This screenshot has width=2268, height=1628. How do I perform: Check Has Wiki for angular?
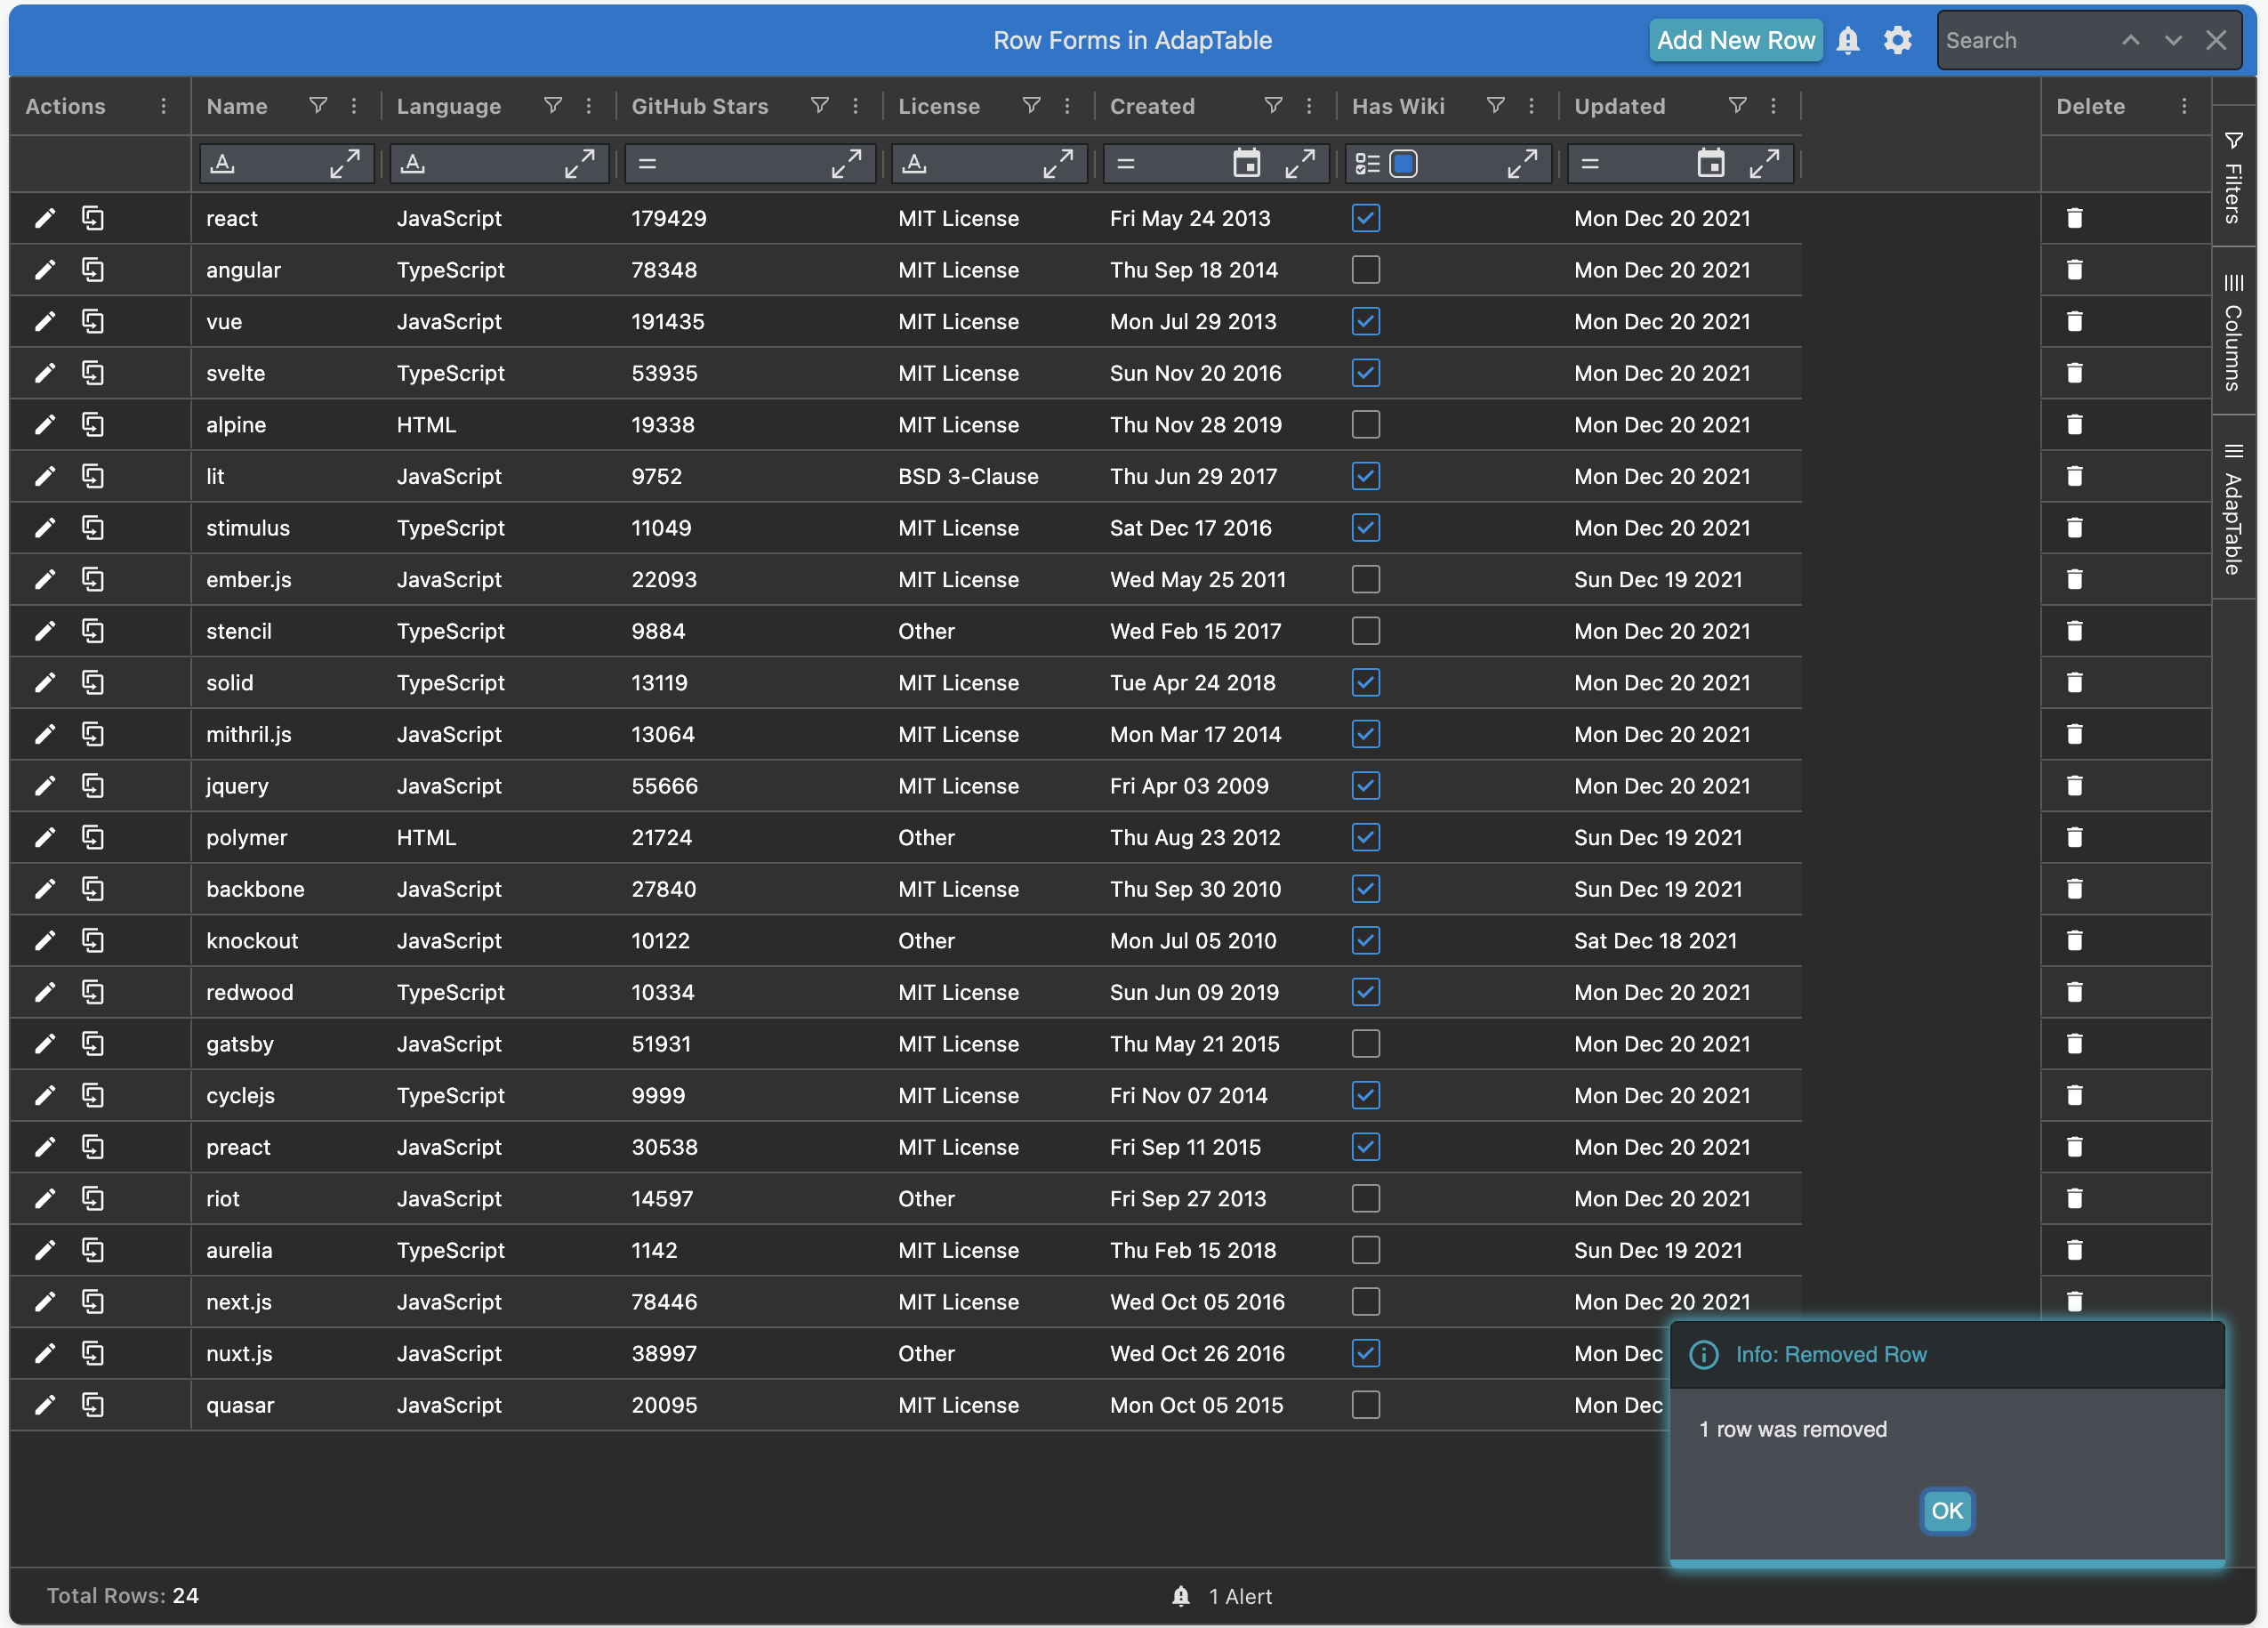point(1366,270)
